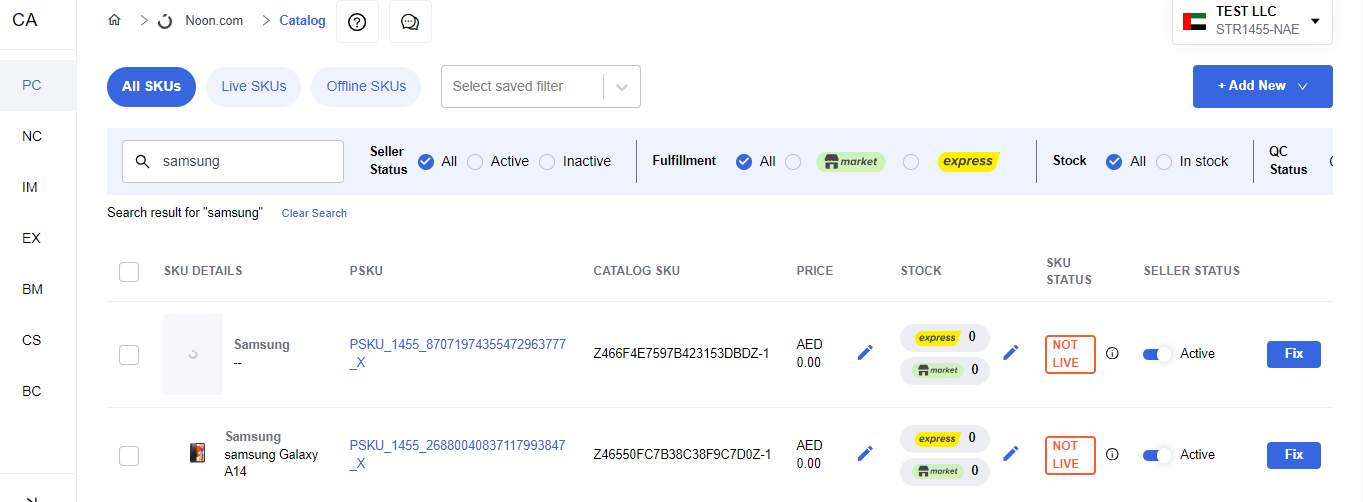Open SKU status info icon for Z466F4E7597B423153DBDZ-1
The width and height of the screenshot is (1363, 502).
pos(1112,353)
